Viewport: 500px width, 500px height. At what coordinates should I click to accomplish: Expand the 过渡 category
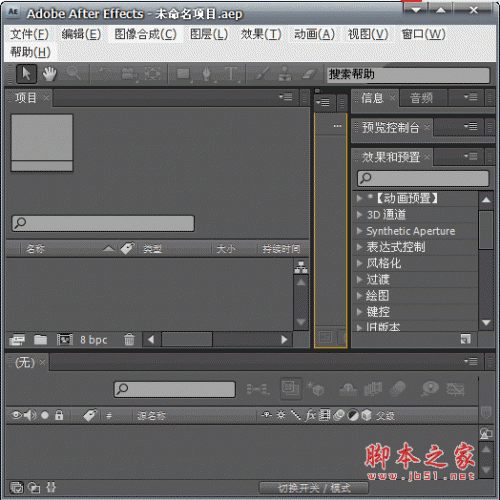click(x=359, y=279)
